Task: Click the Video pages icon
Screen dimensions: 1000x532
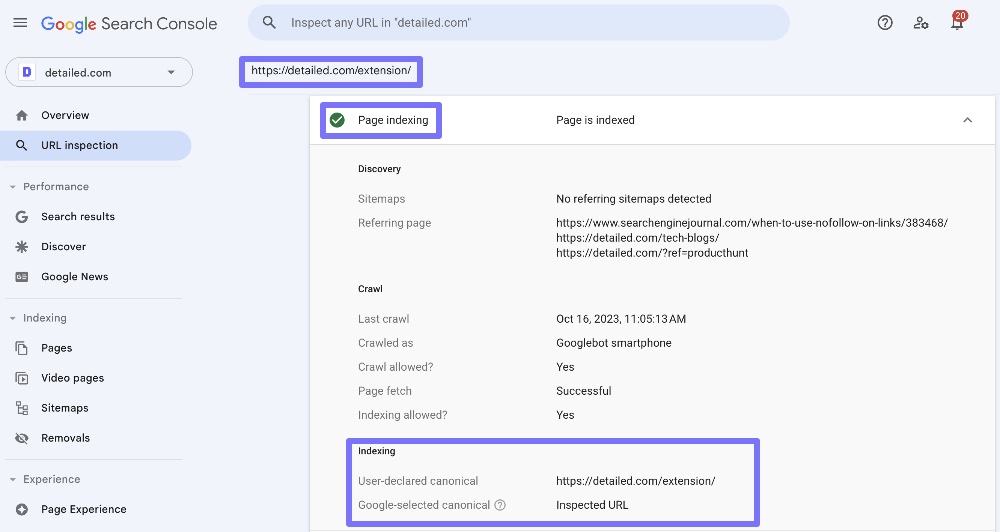Action: 22,378
